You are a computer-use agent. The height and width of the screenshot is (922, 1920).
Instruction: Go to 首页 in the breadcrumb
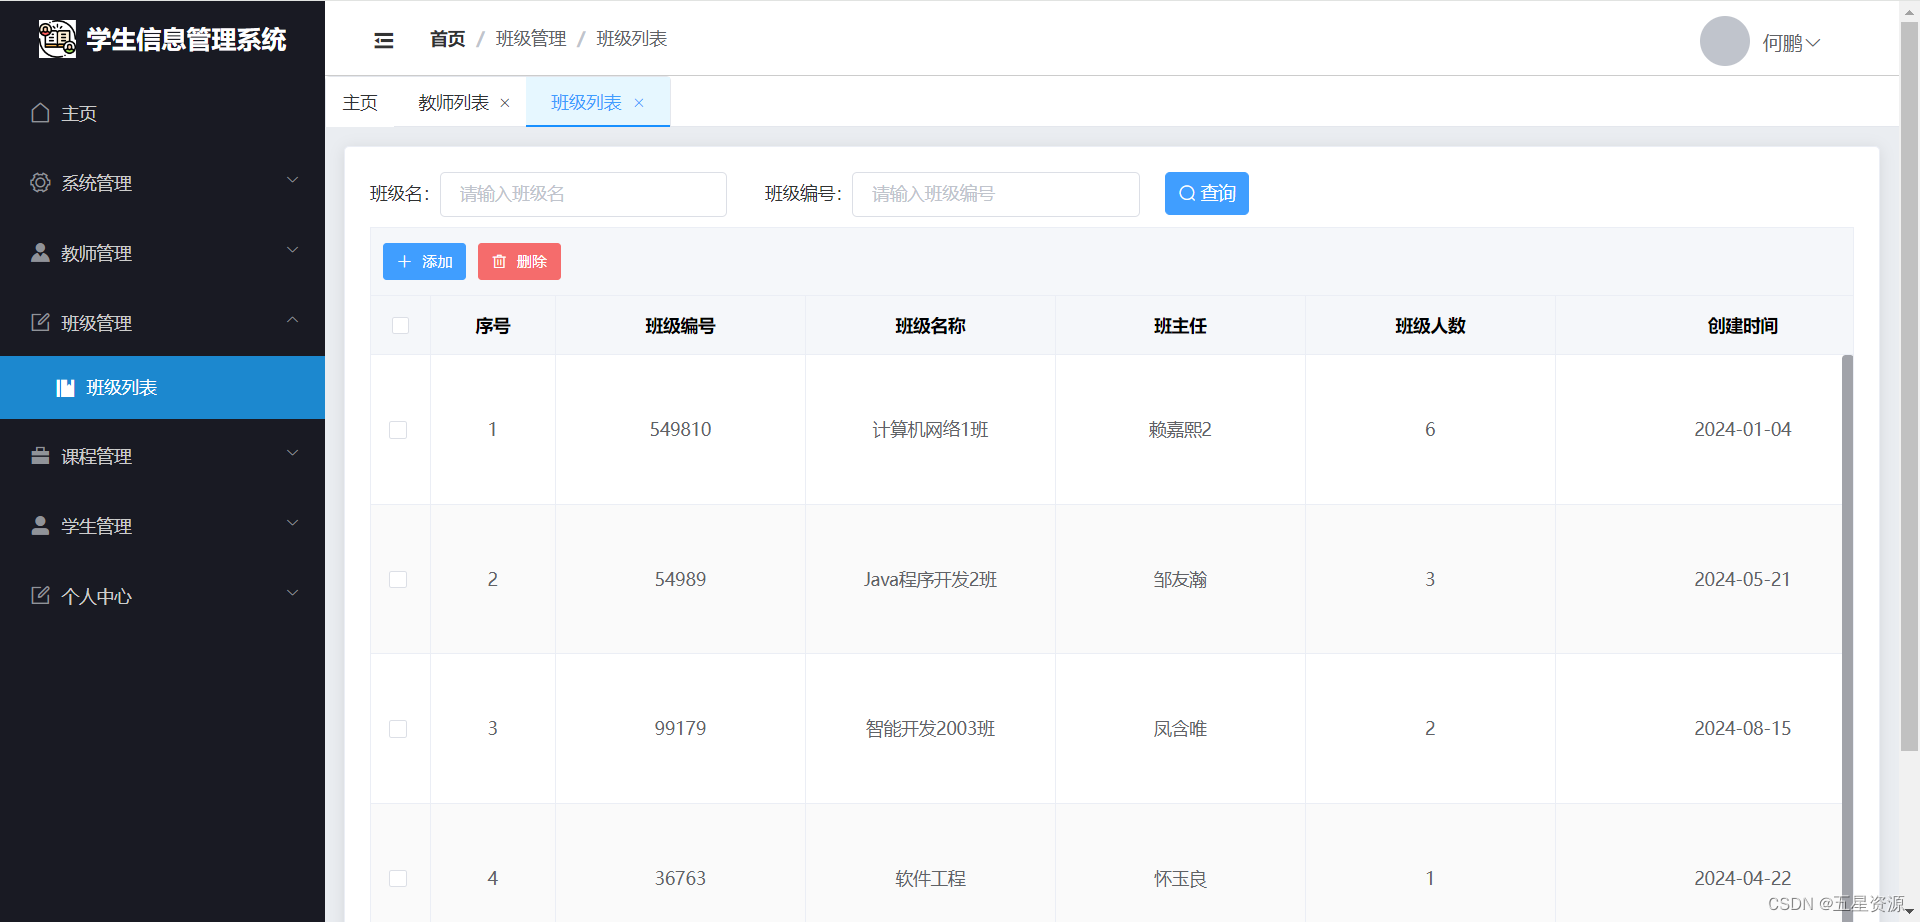[448, 39]
